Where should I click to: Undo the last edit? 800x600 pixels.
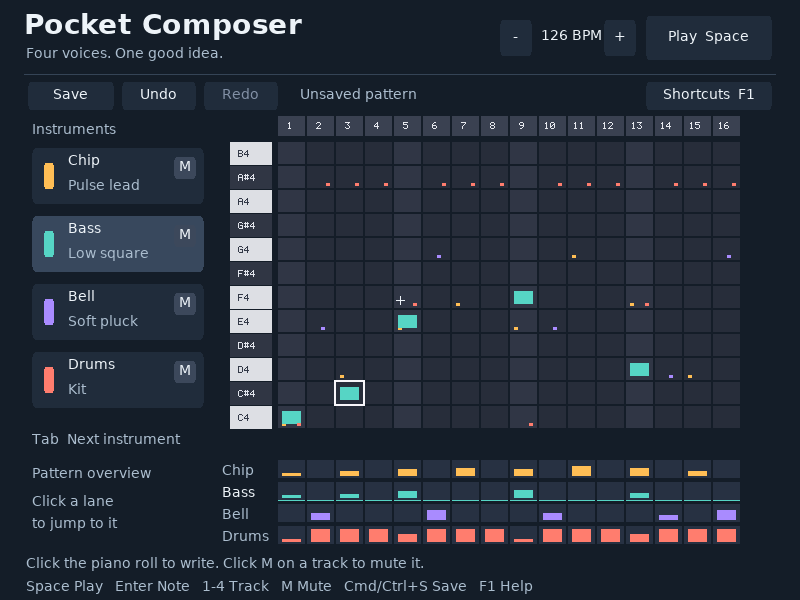159,95
